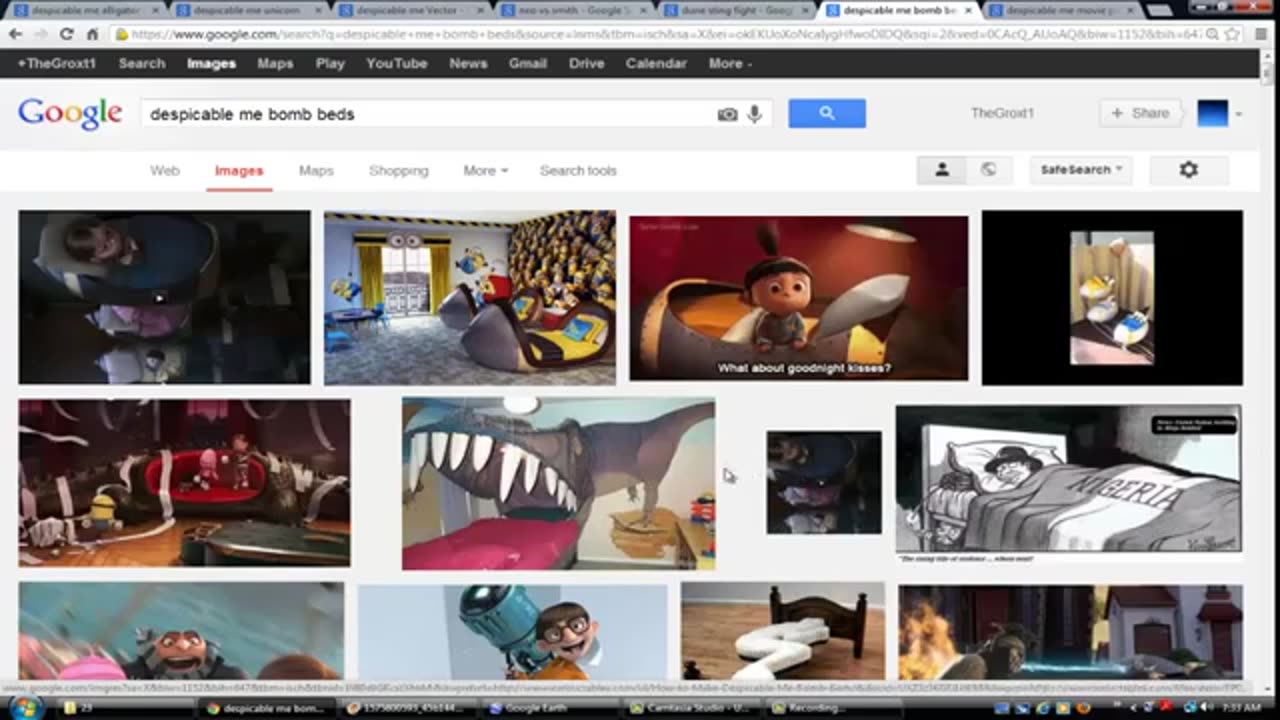Start voice search with microphone icon
Screen dimensions: 1280x720
(x=754, y=114)
